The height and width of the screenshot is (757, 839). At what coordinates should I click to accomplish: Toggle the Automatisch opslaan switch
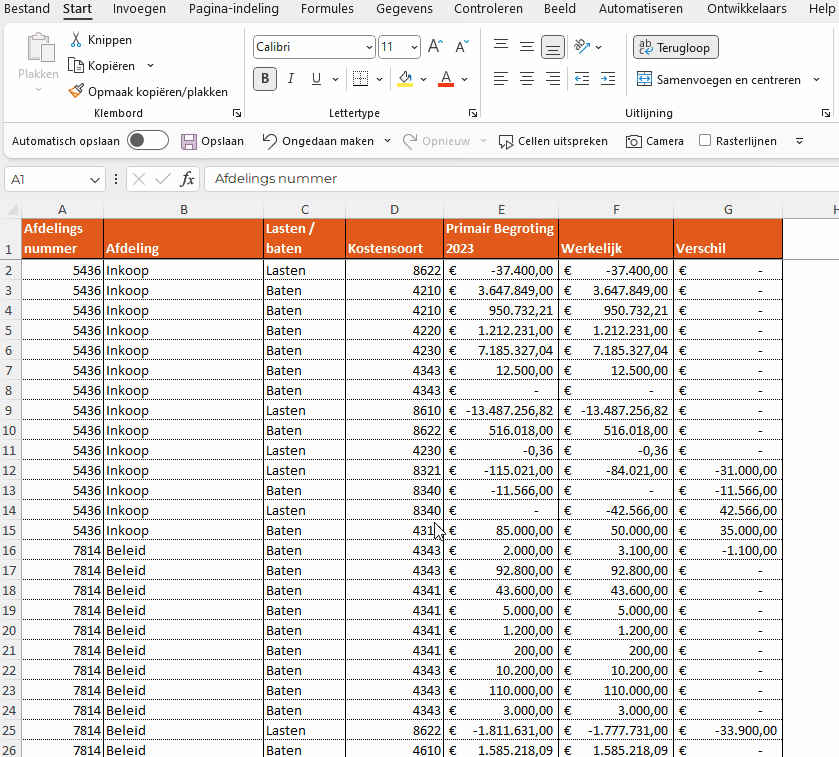pyautogui.click(x=148, y=141)
